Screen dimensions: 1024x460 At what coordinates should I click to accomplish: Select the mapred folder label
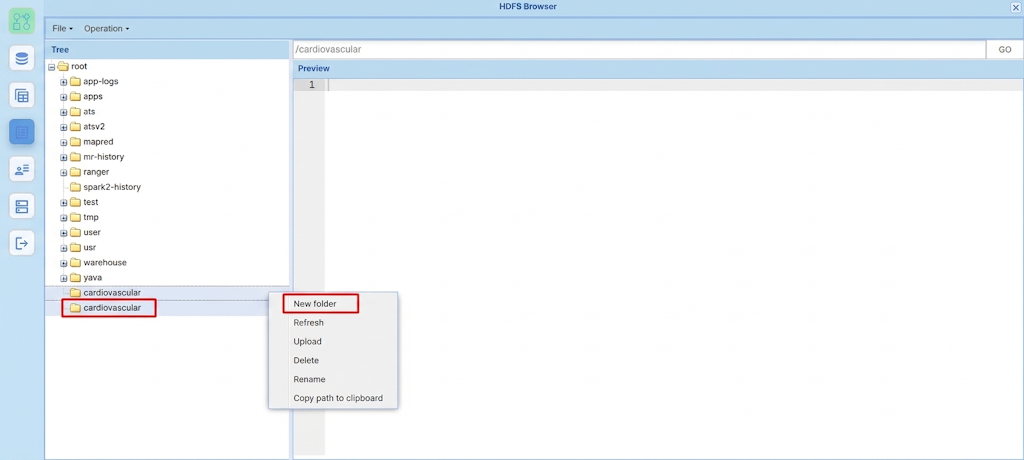(x=97, y=142)
